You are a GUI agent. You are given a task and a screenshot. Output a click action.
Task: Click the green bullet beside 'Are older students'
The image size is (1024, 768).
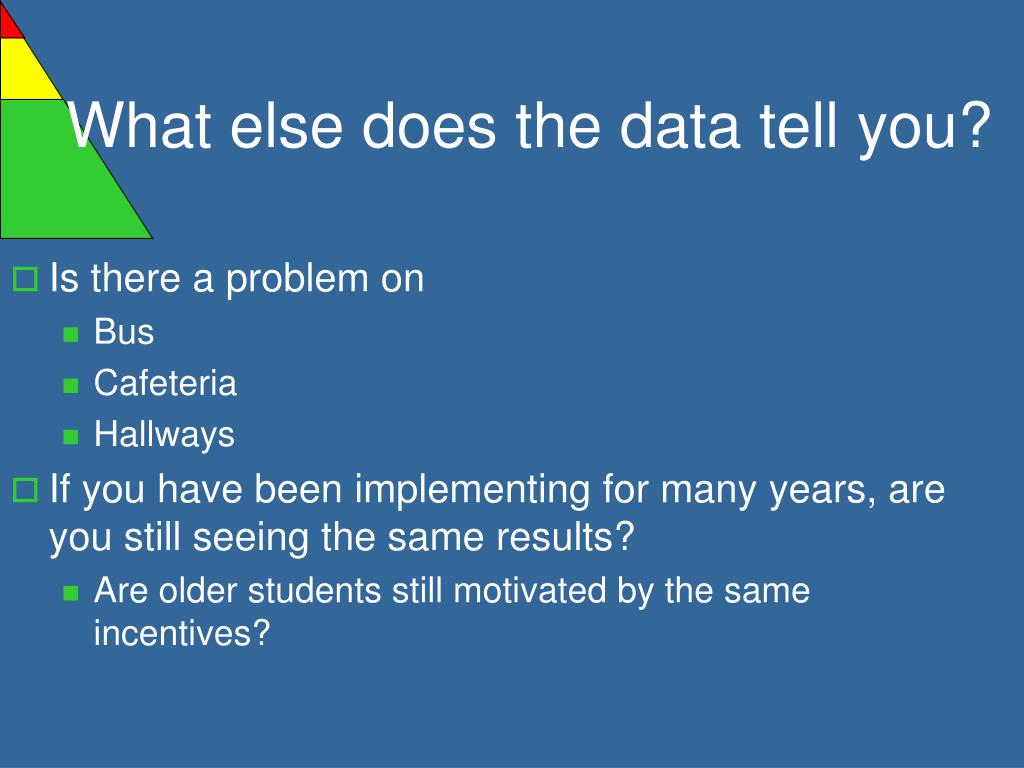(71, 593)
